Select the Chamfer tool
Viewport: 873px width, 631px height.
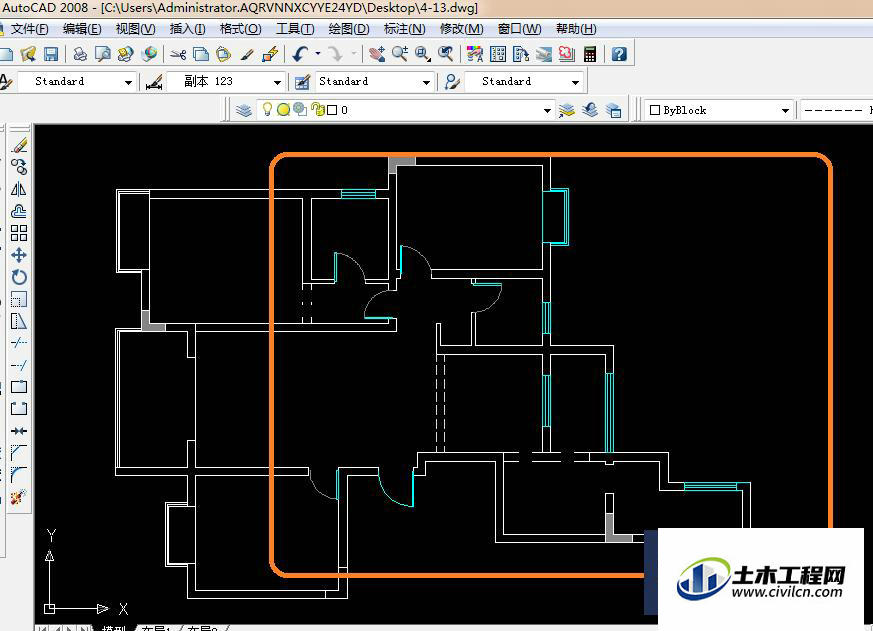click(x=19, y=452)
